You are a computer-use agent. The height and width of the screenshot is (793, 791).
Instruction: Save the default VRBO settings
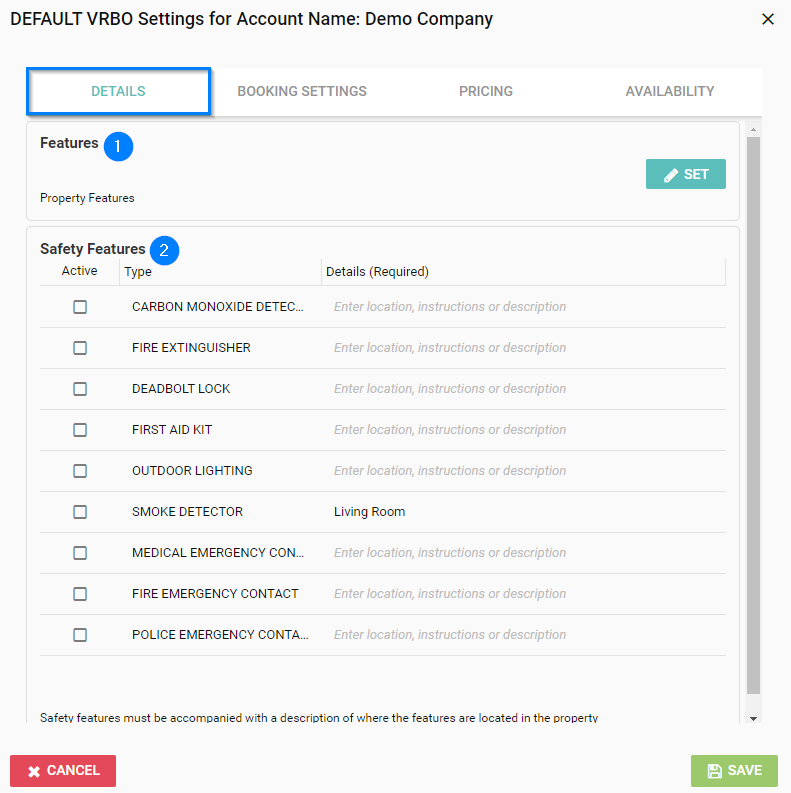(x=734, y=771)
